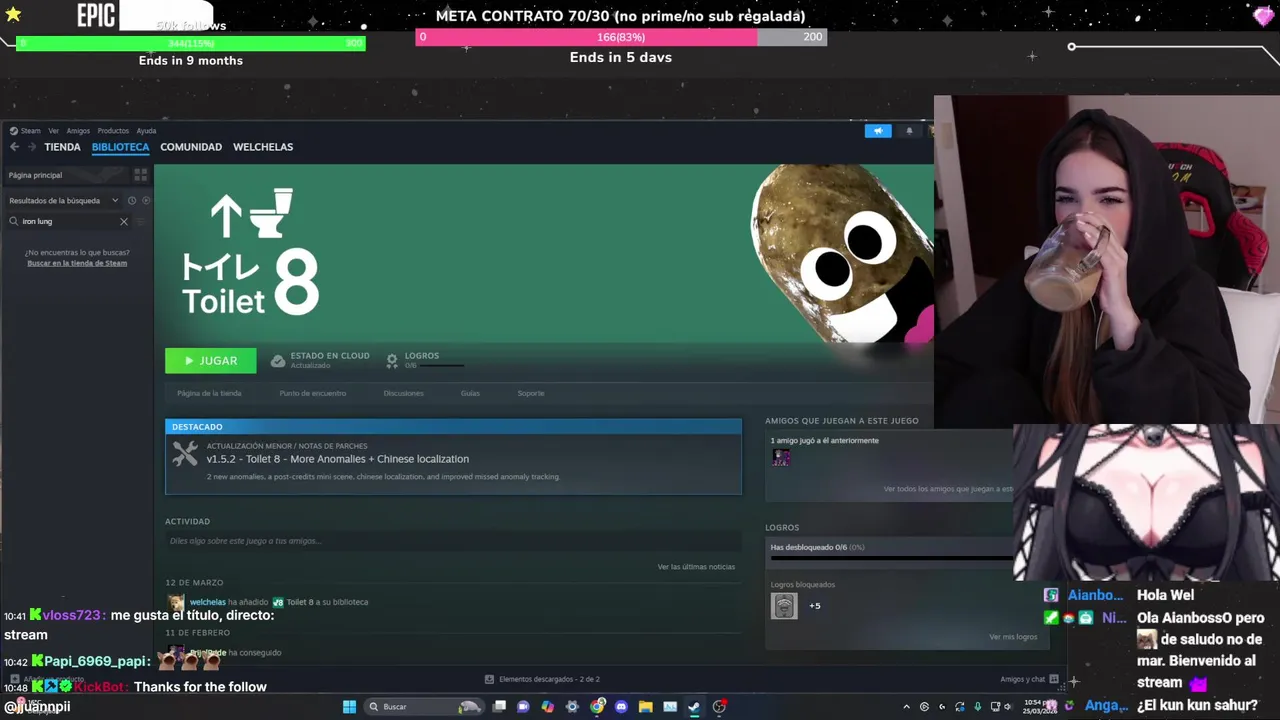This screenshot has height=720, width=1280.
Task: Open downloads status at bottom of Steam
Action: [543, 679]
